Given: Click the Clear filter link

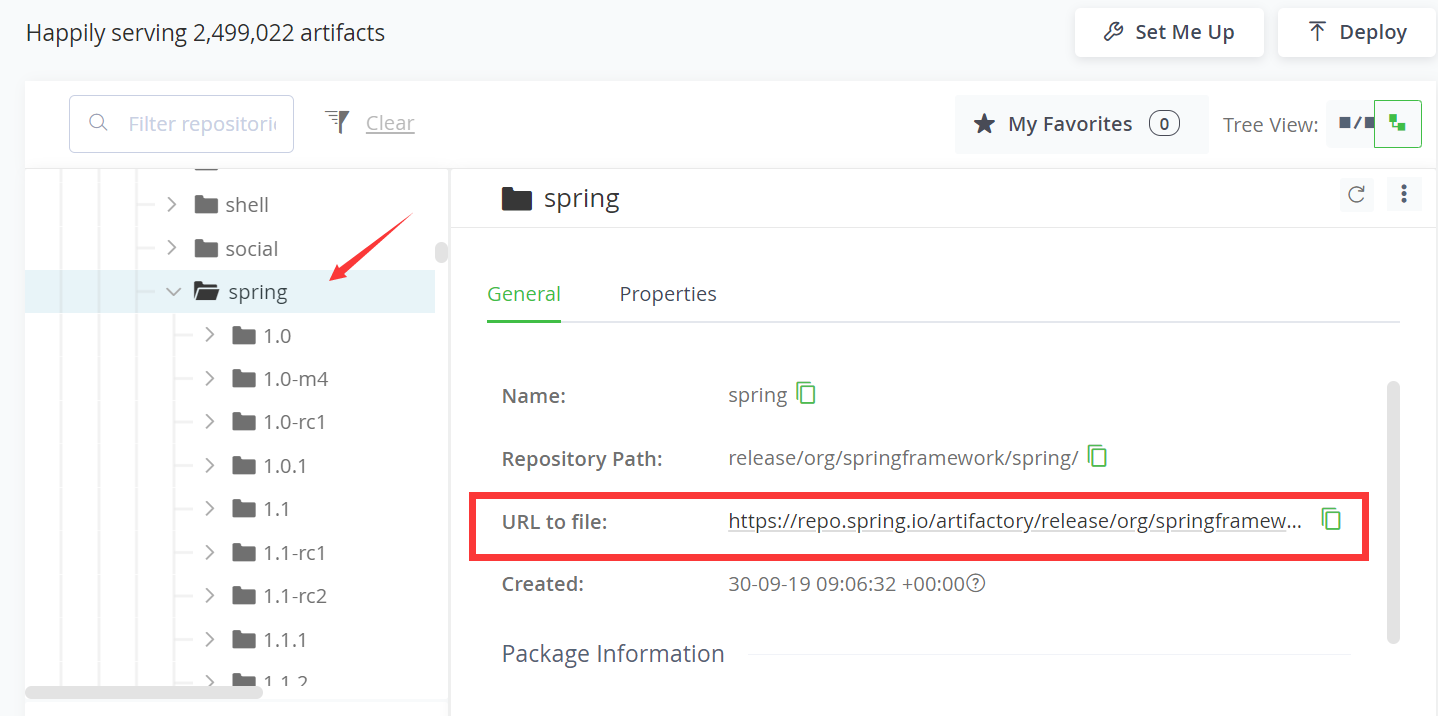Looking at the screenshot, I should [x=390, y=123].
